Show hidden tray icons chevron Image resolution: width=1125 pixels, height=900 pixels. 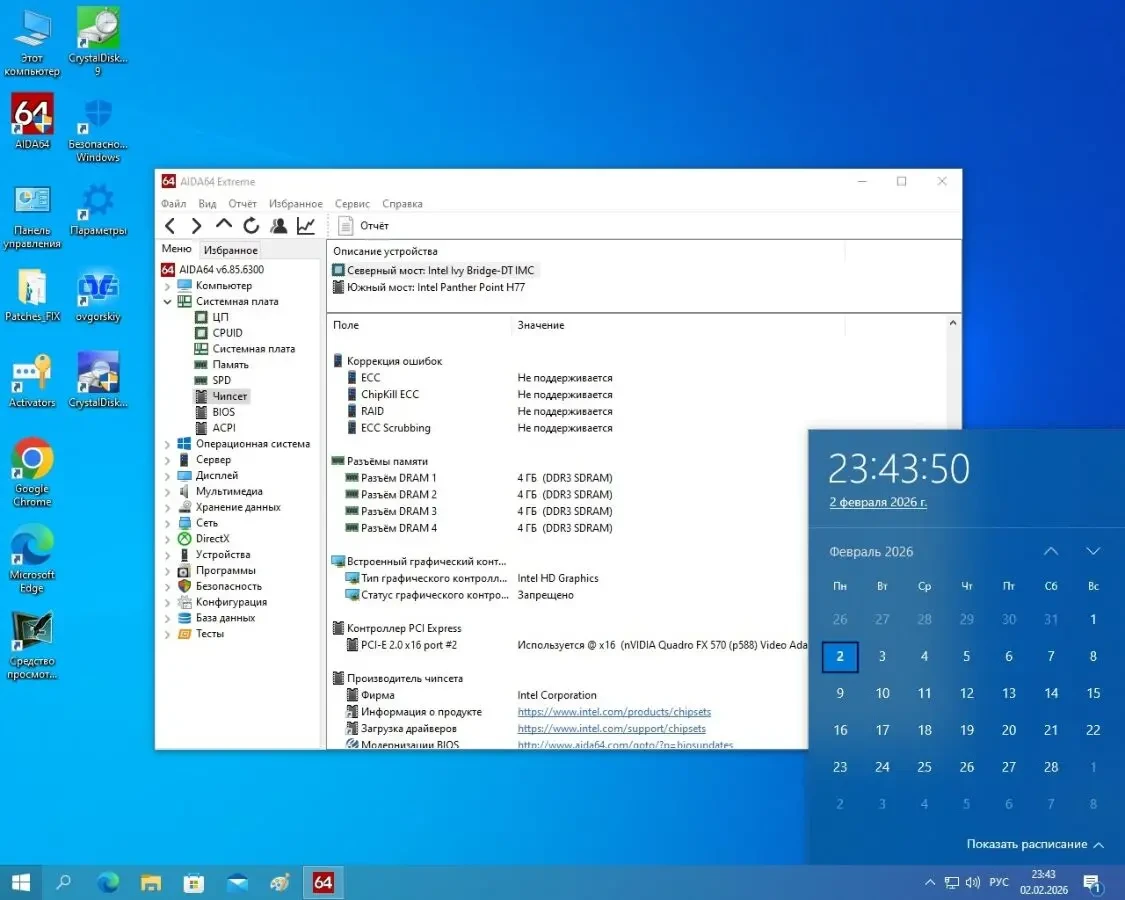pos(930,882)
